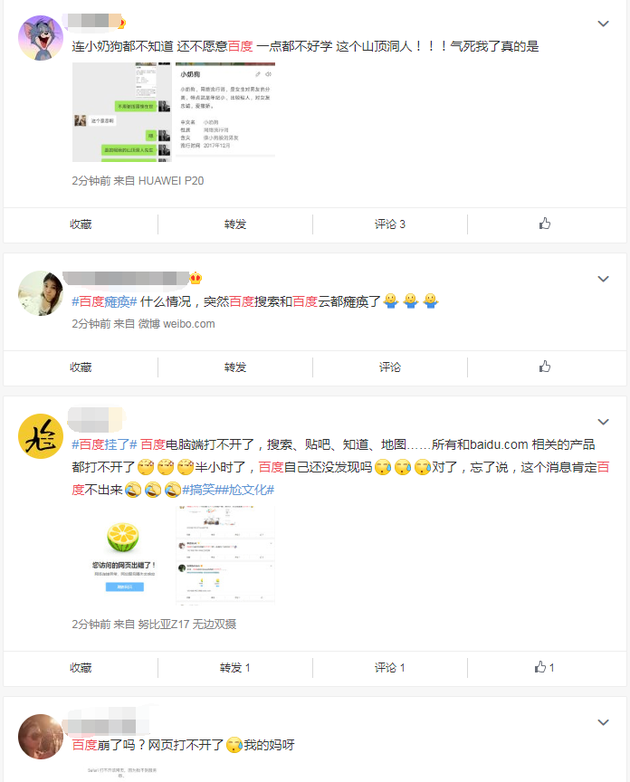Open the dark brown avatar in last post

(x=40, y=737)
